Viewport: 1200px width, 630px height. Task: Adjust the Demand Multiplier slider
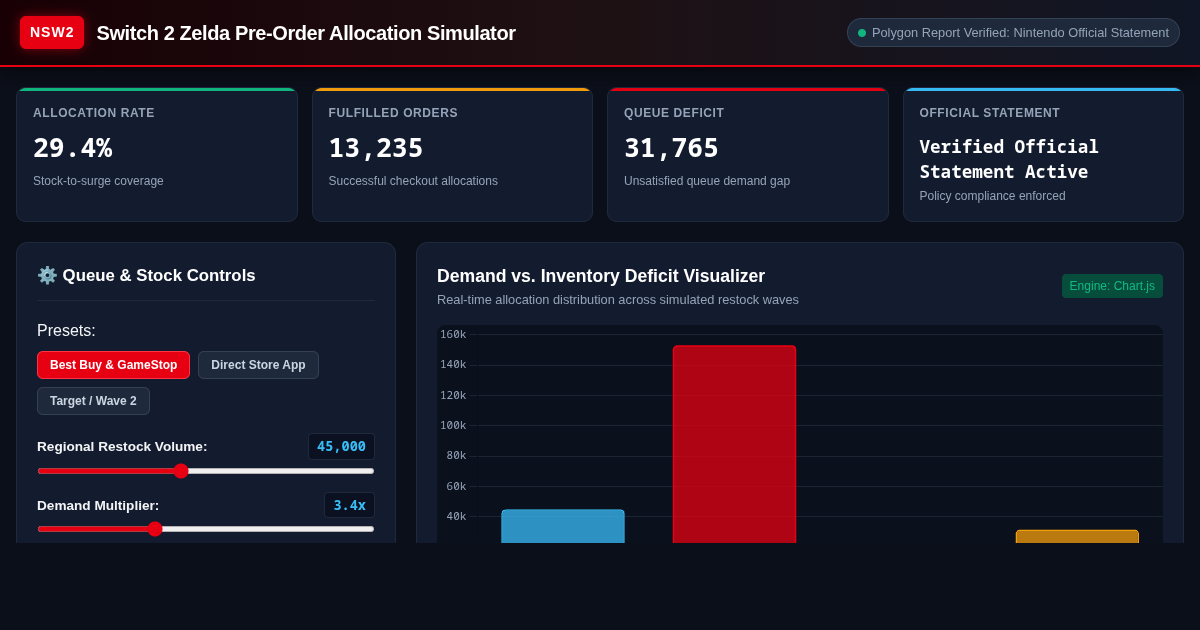click(x=206, y=529)
